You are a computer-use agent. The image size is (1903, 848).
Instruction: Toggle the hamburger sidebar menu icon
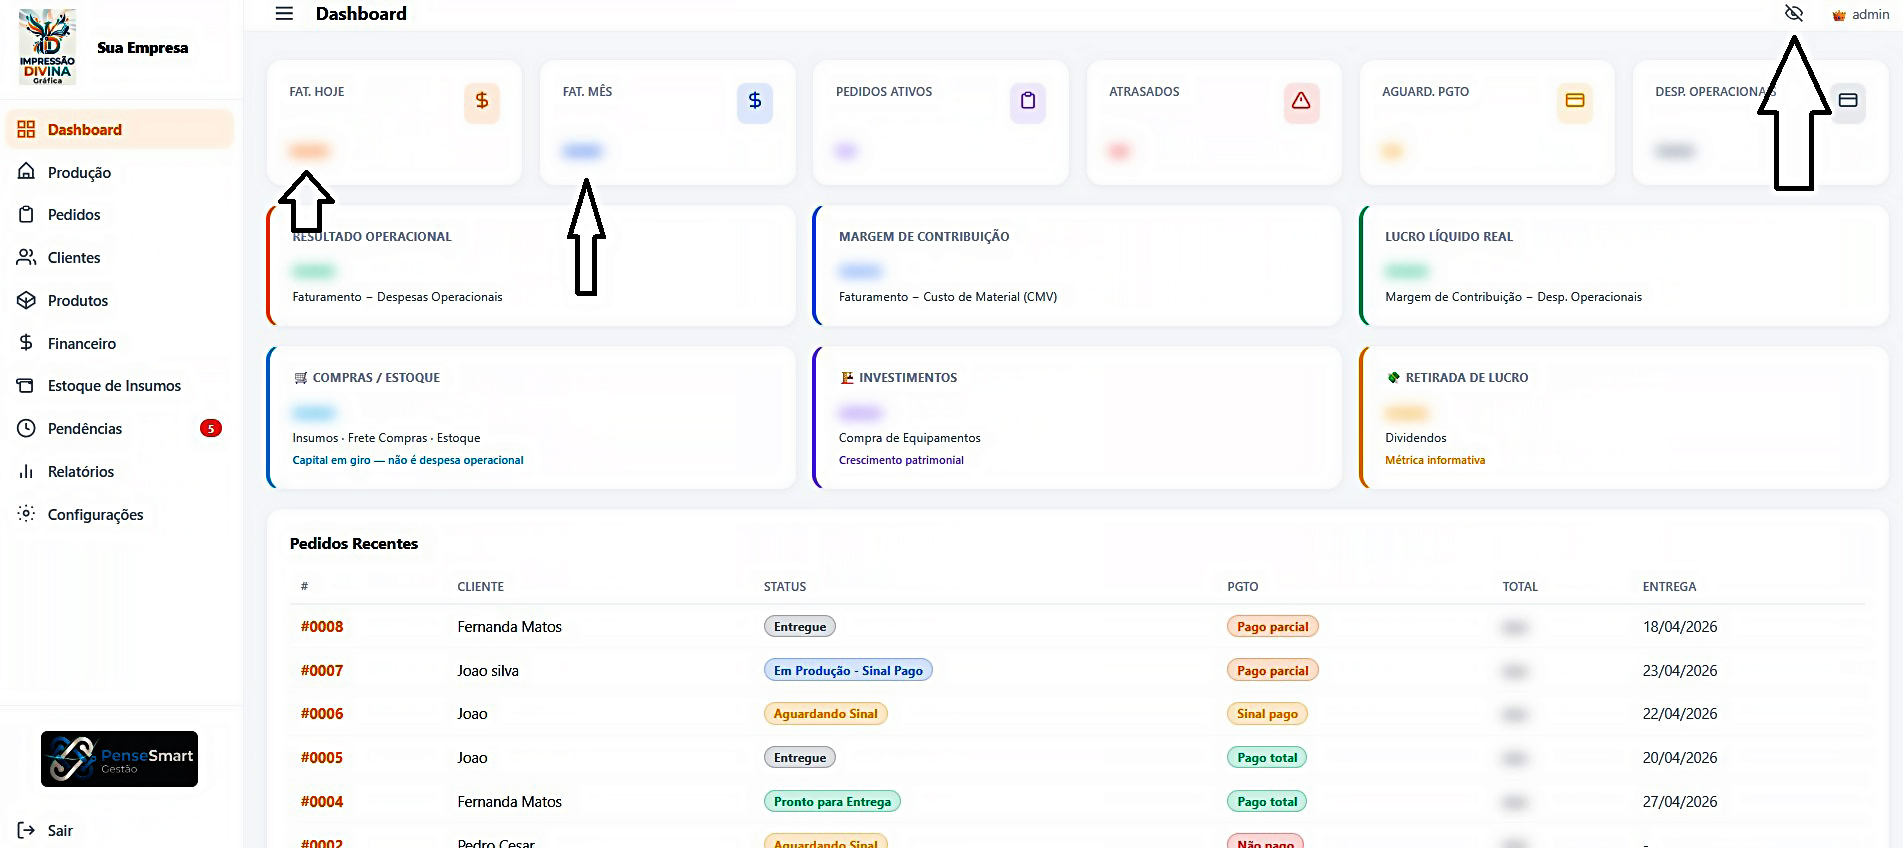click(x=284, y=14)
